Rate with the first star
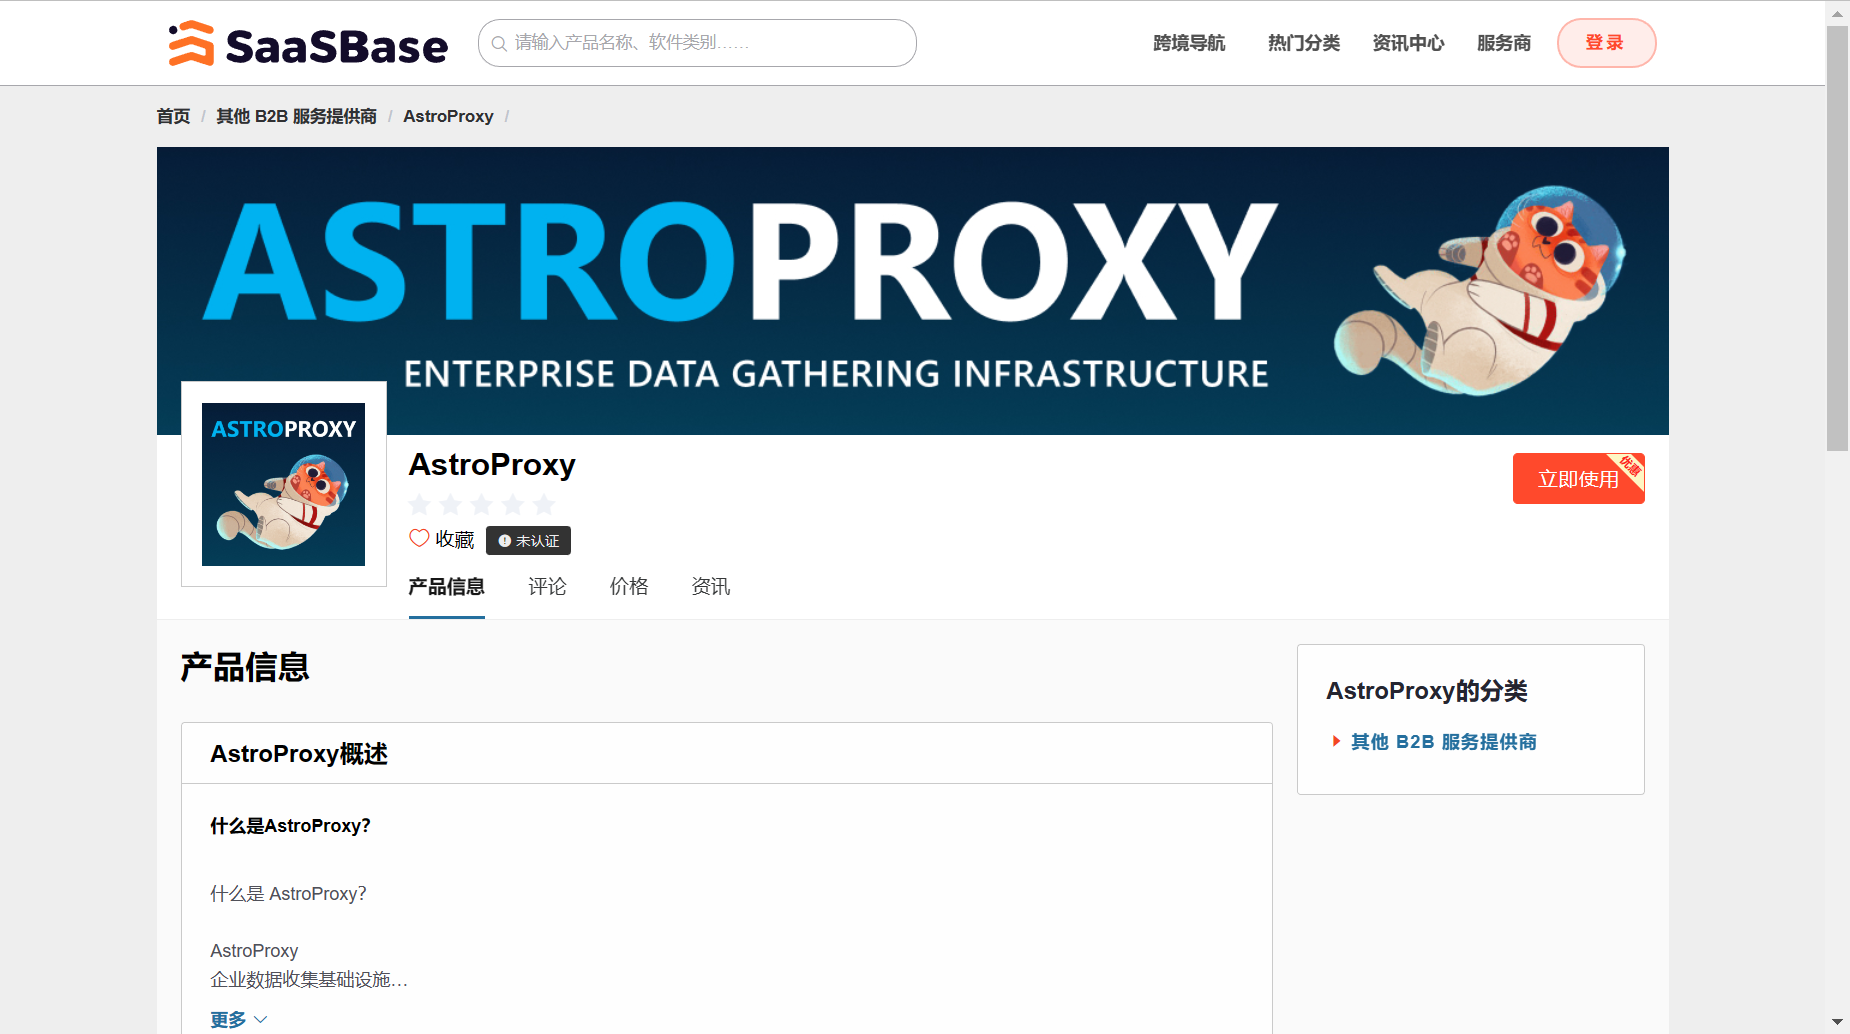This screenshot has height=1034, width=1850. (x=420, y=504)
